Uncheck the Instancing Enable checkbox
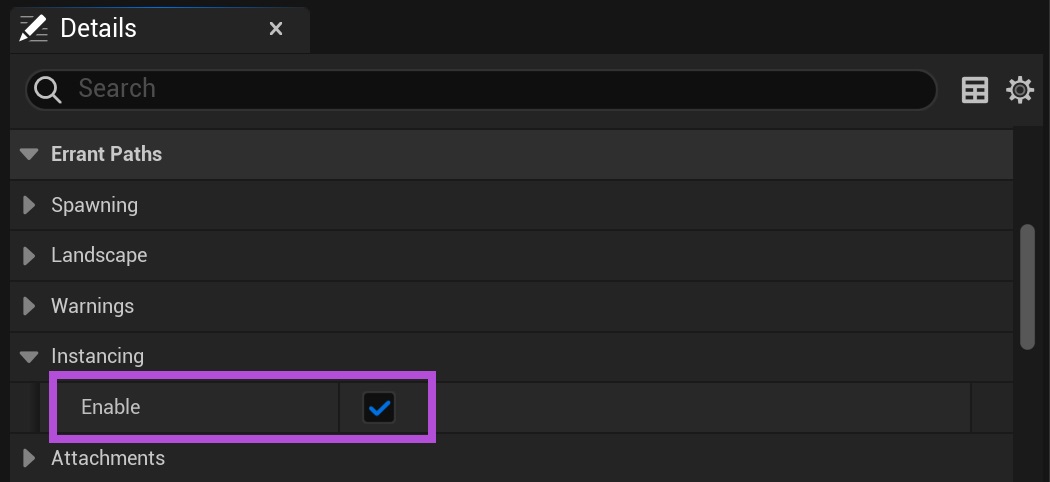This screenshot has height=482, width=1050. pos(379,407)
